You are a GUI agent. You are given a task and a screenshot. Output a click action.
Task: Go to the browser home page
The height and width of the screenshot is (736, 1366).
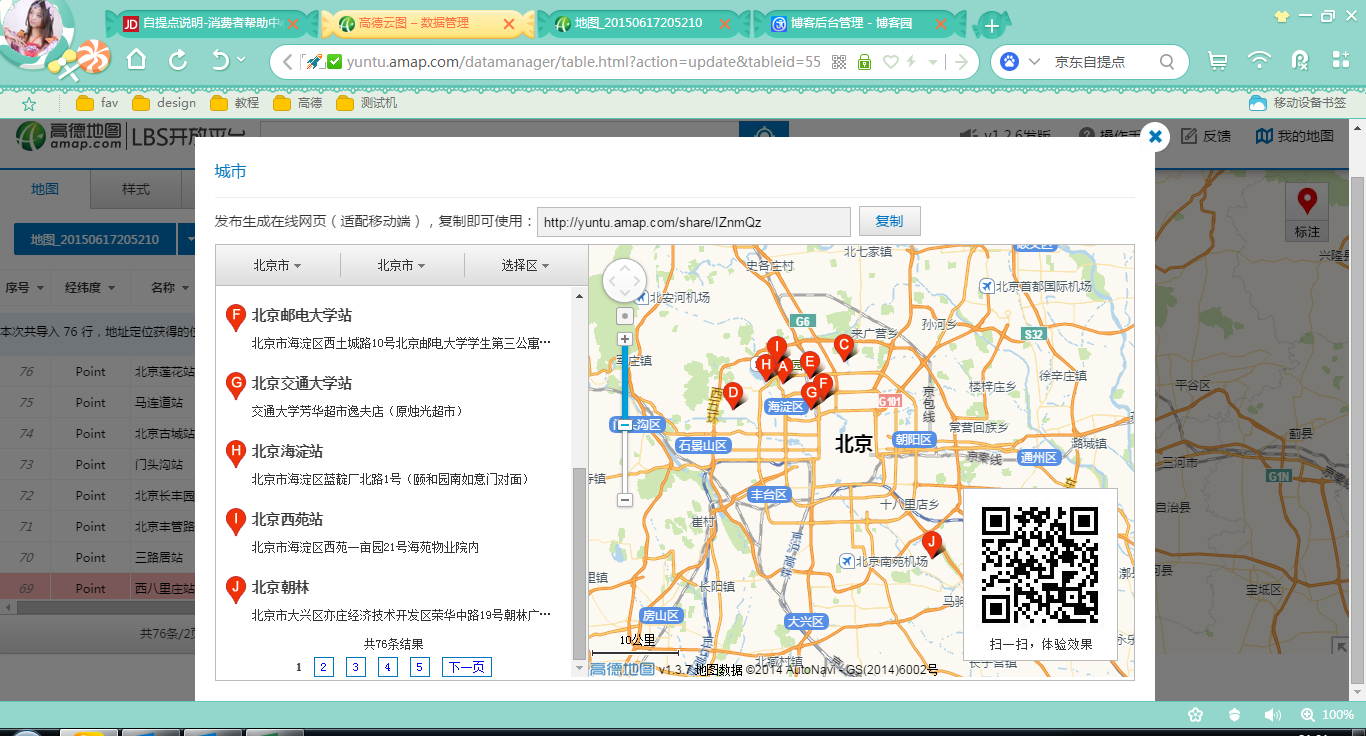coord(137,60)
